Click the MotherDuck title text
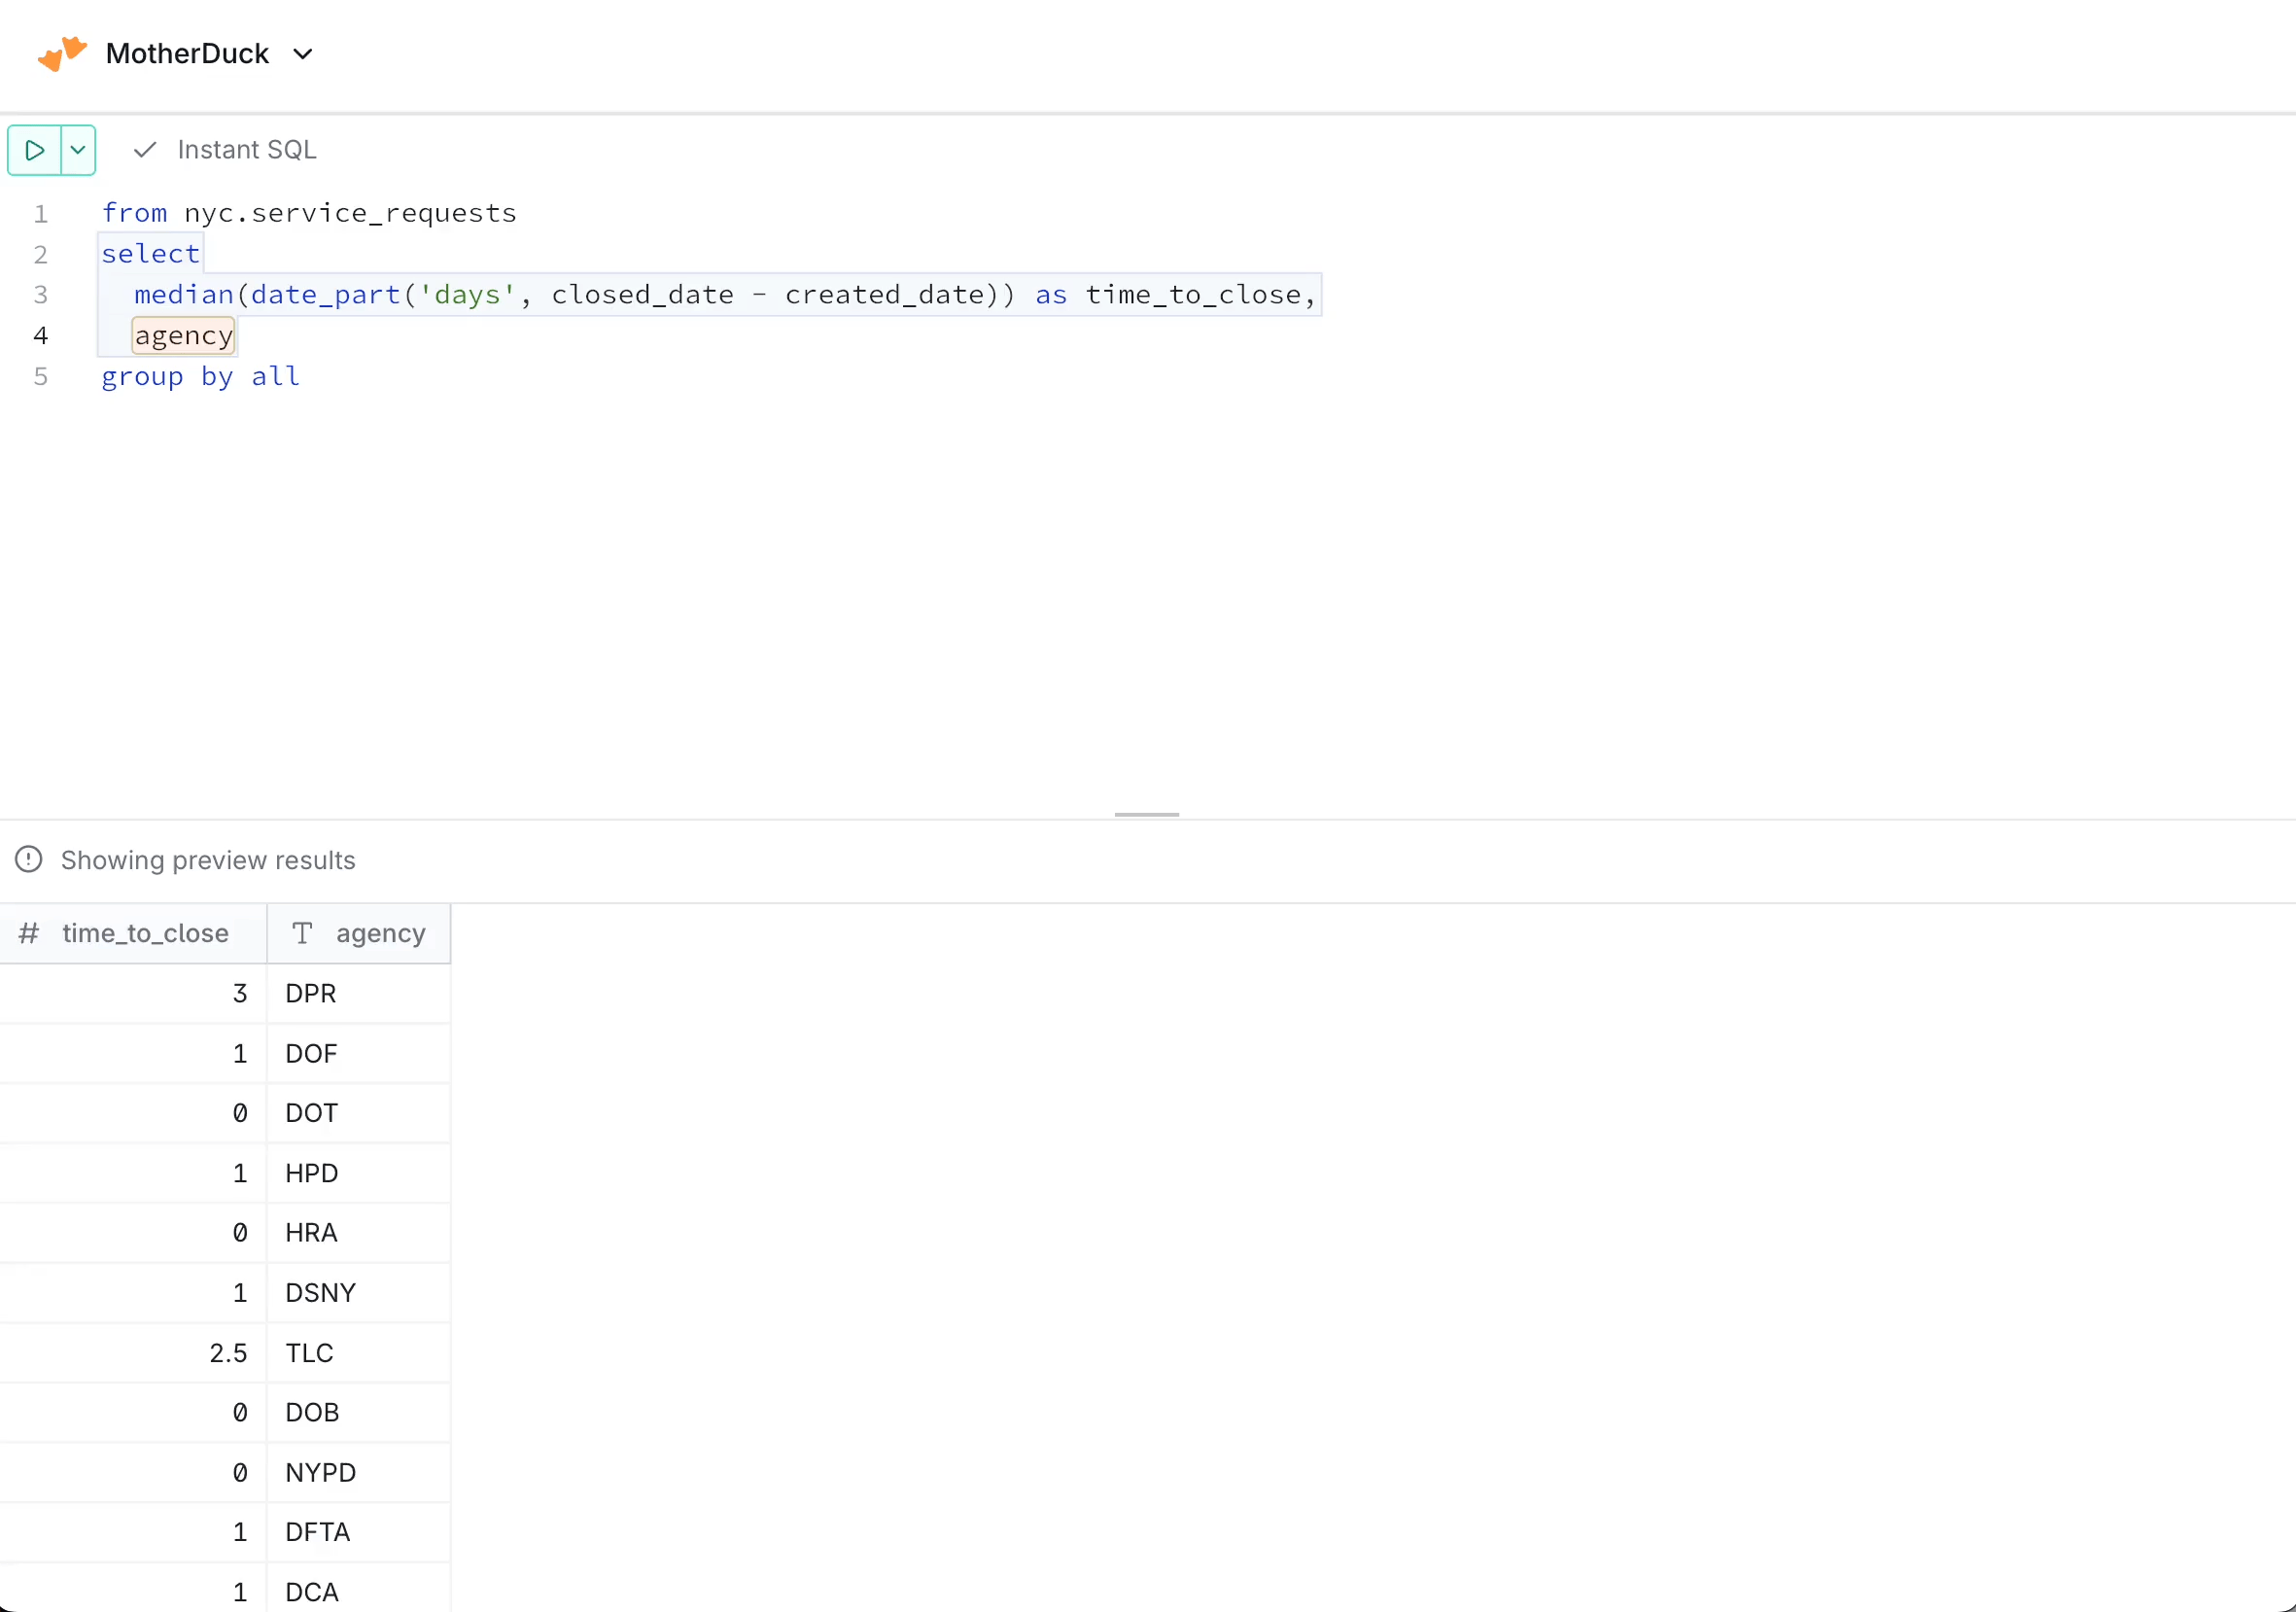2296x1612 pixels. [187, 54]
